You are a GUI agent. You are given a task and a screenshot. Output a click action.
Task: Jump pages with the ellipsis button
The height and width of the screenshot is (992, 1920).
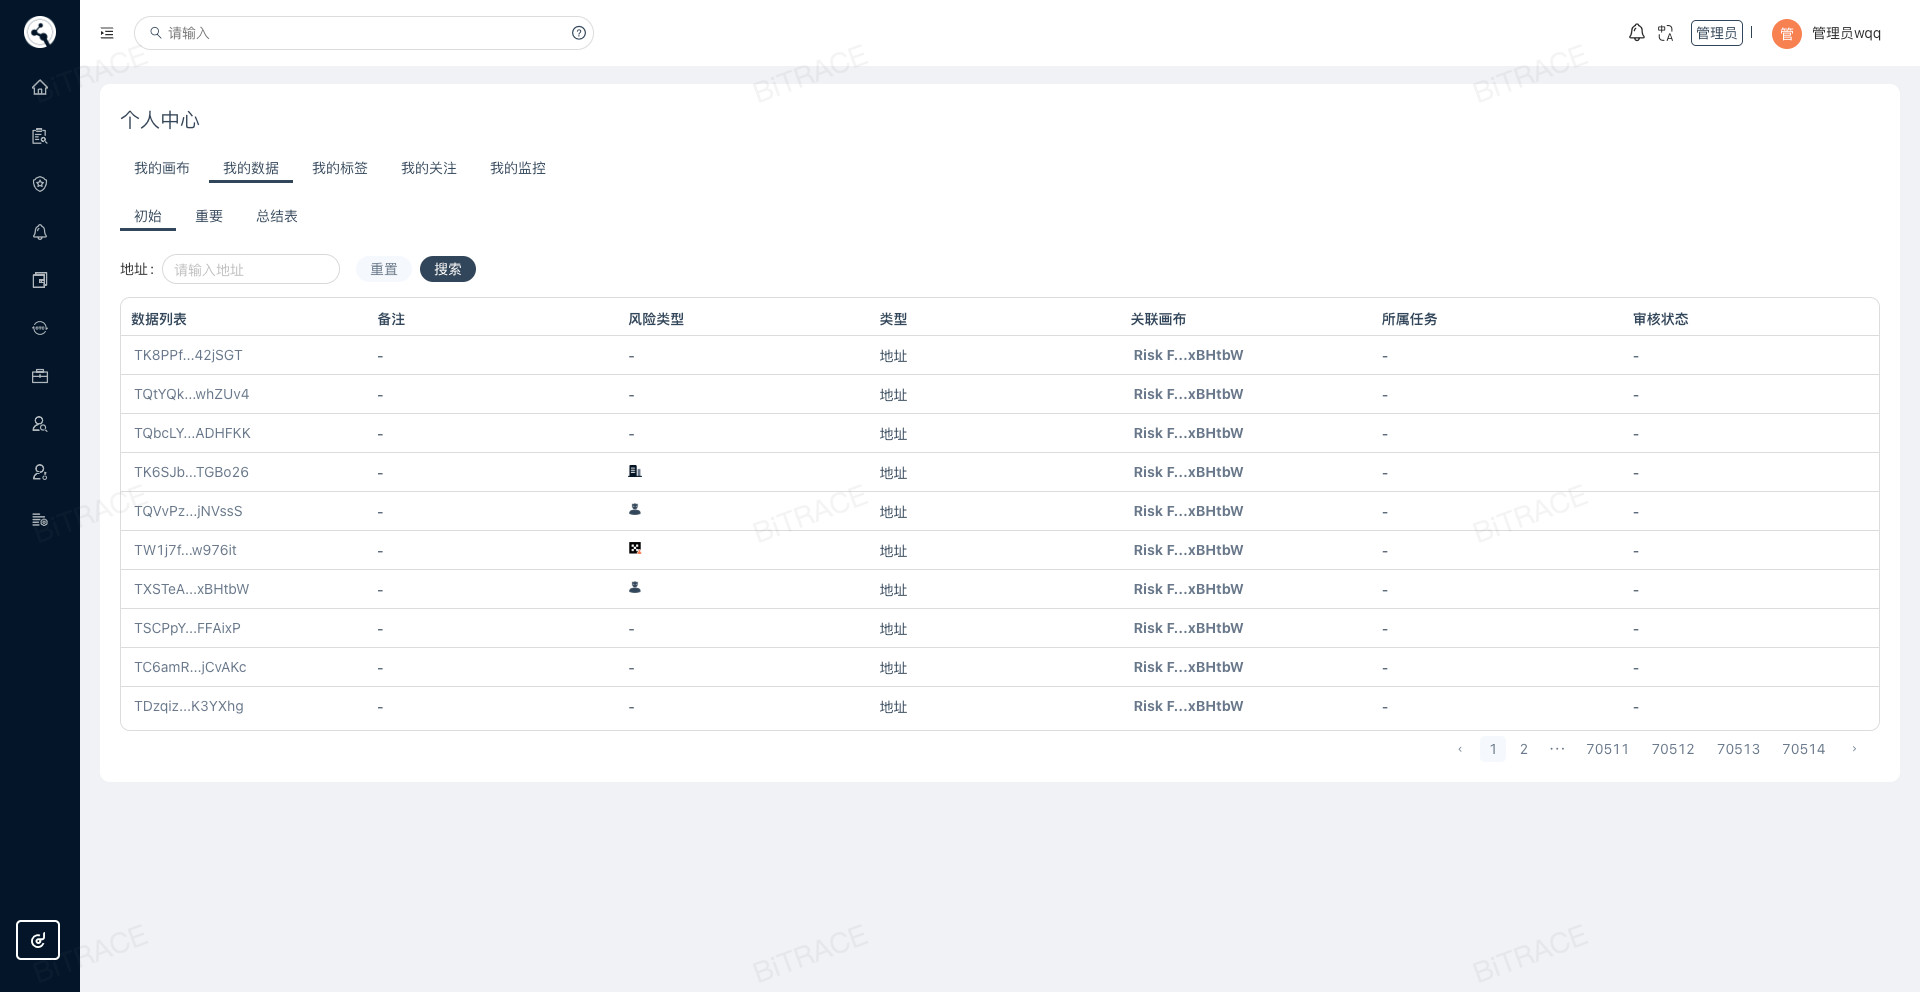[1557, 749]
